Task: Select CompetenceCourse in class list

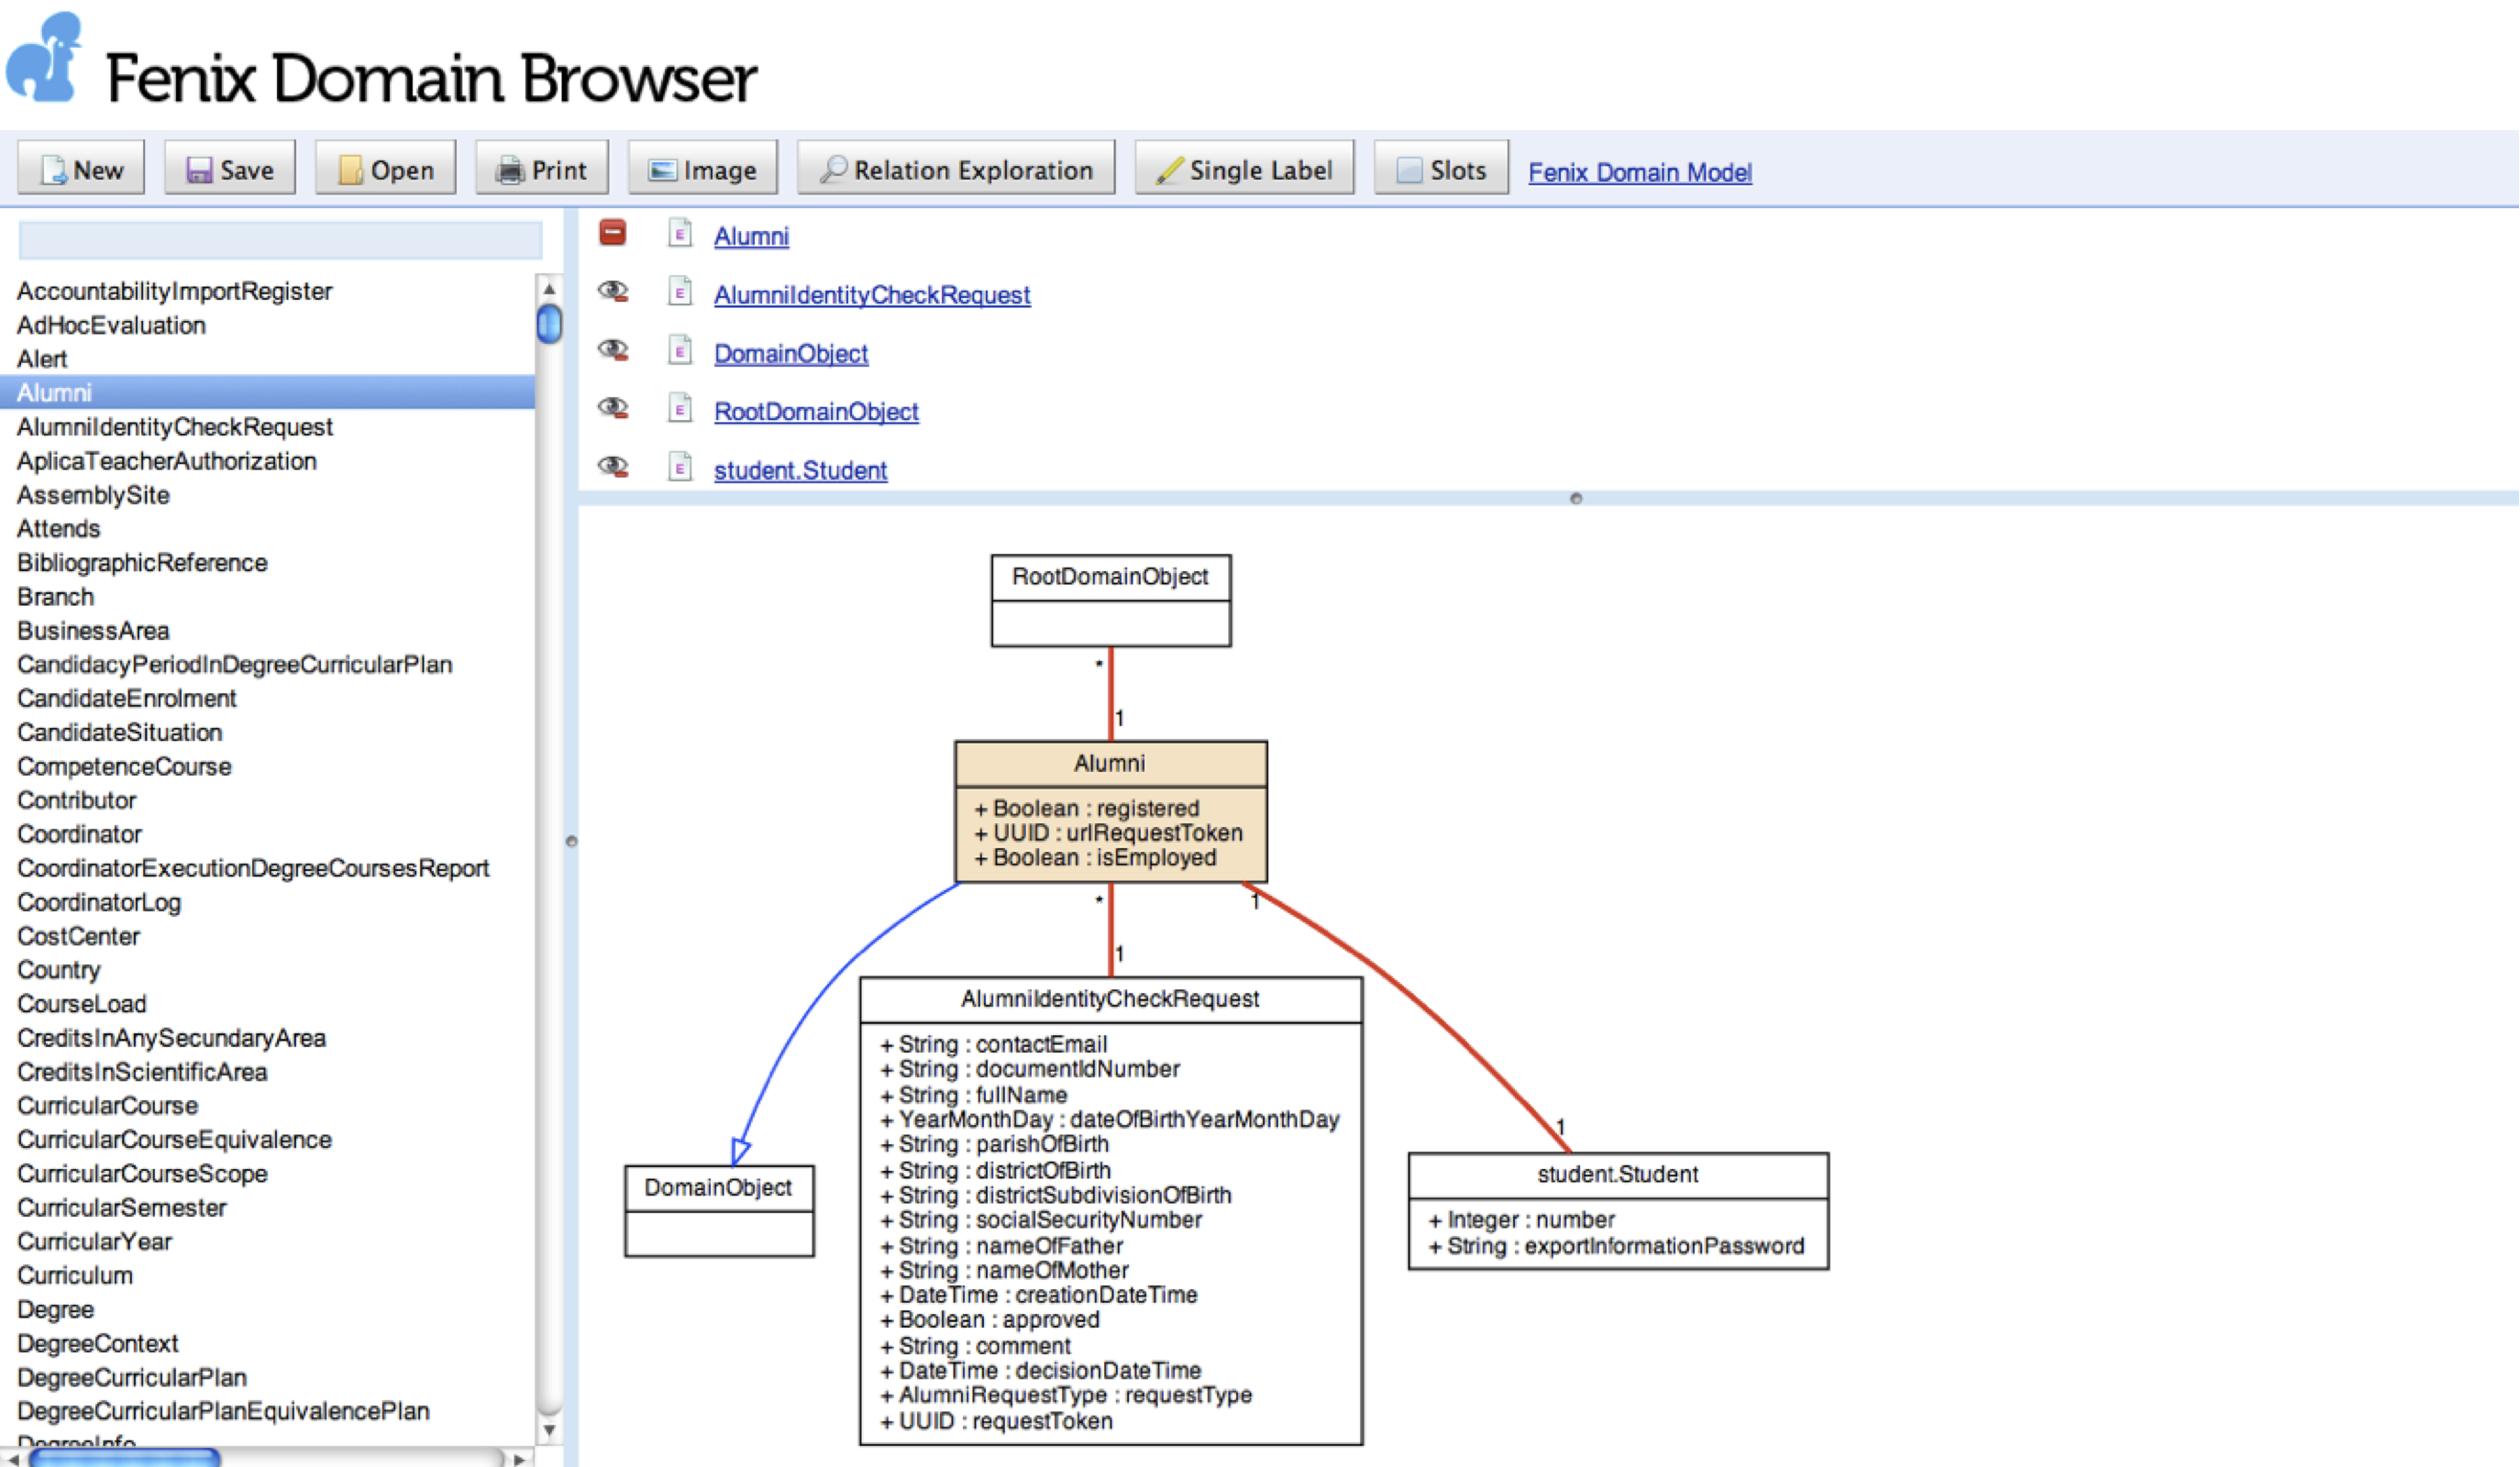Action: [x=124, y=766]
